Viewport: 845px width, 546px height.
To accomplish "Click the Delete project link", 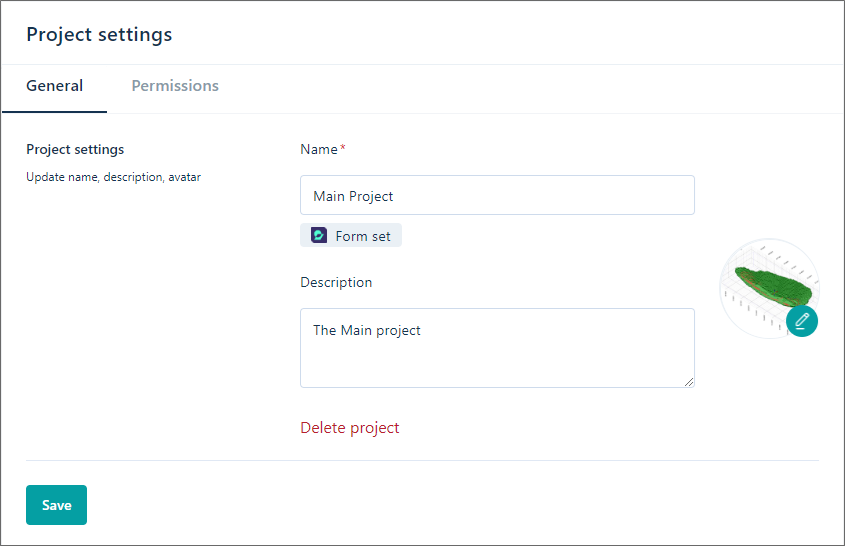I will (x=350, y=427).
